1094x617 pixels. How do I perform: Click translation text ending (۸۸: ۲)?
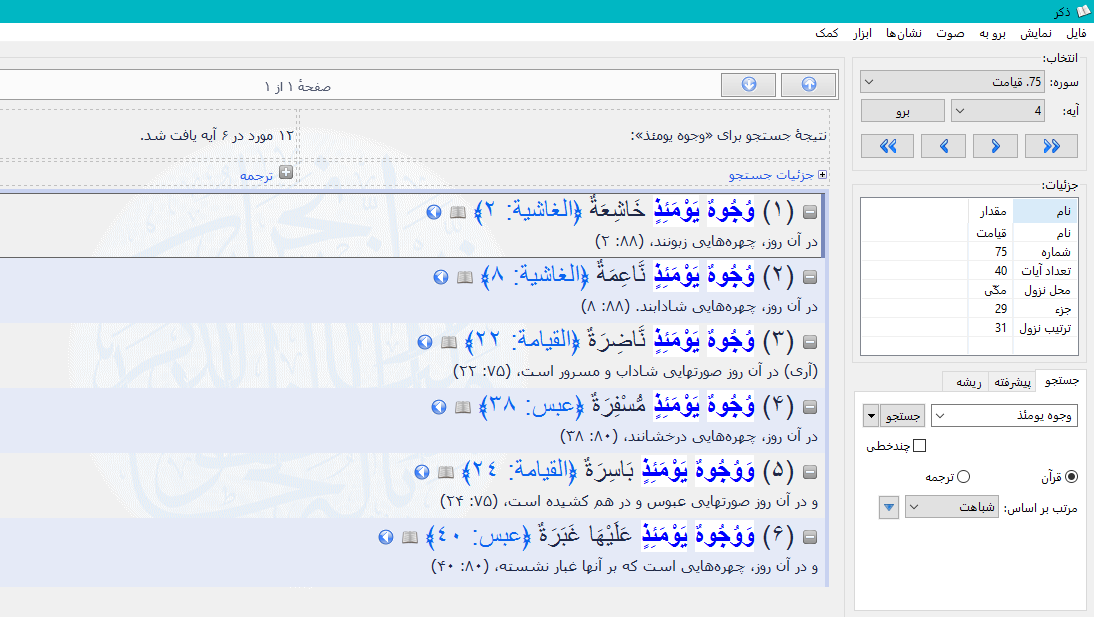[x=706, y=241]
